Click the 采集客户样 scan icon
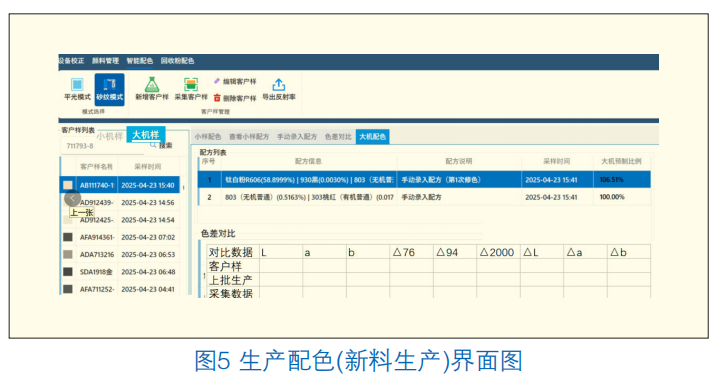 tap(191, 85)
